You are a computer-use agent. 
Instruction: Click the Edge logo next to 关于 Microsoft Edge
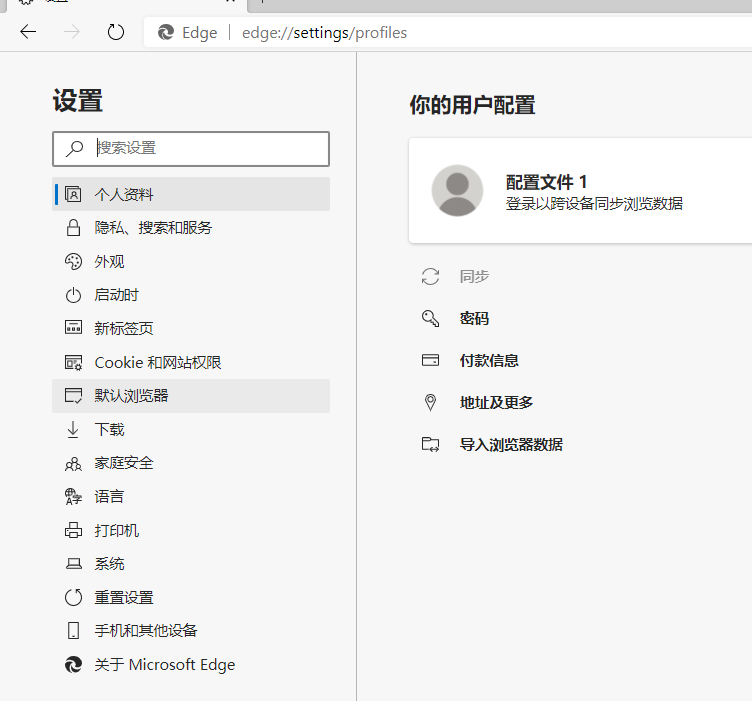coord(73,665)
